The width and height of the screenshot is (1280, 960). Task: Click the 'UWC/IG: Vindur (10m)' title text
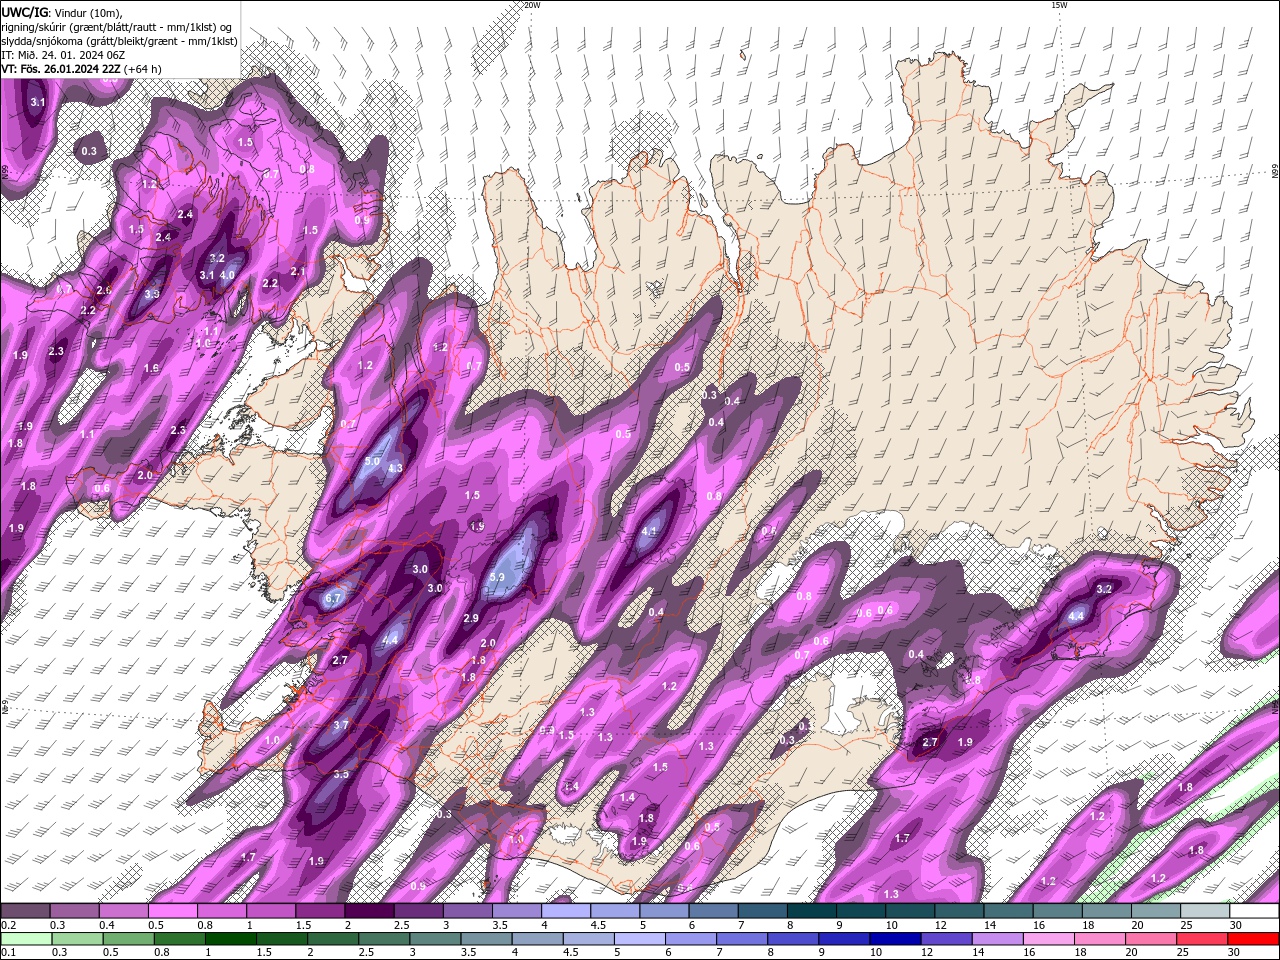pyautogui.click(x=62, y=12)
